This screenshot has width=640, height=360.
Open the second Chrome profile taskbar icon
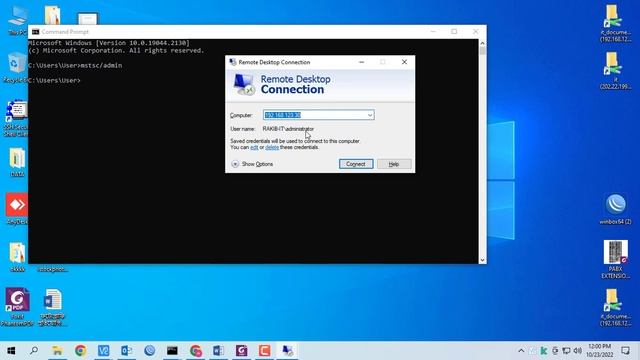point(196,351)
